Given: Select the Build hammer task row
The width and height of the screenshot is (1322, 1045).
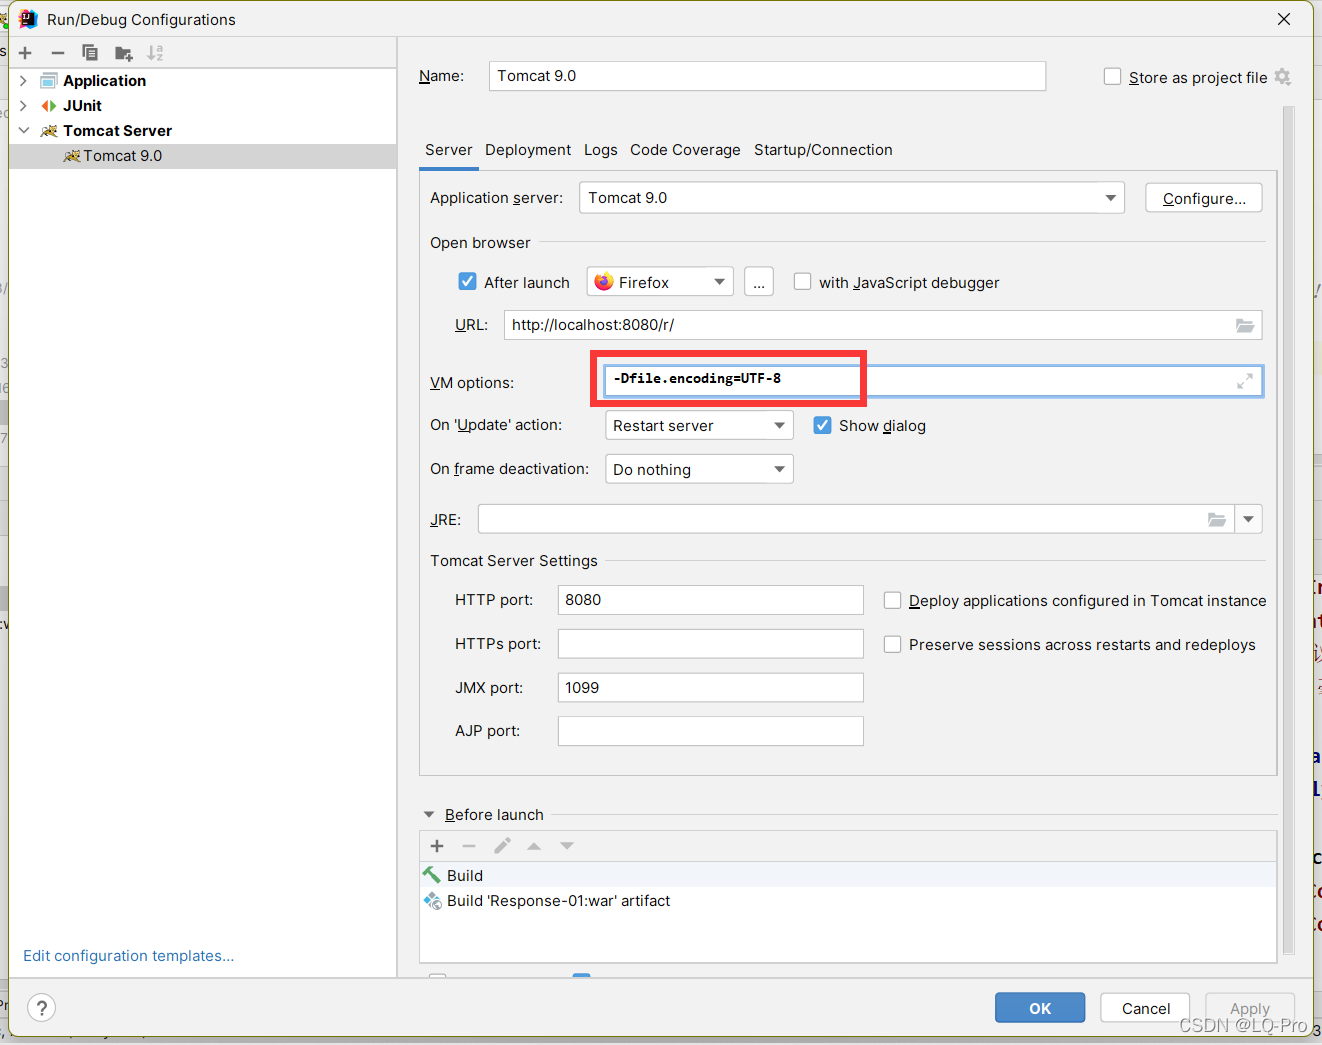Looking at the screenshot, I should pos(848,875).
